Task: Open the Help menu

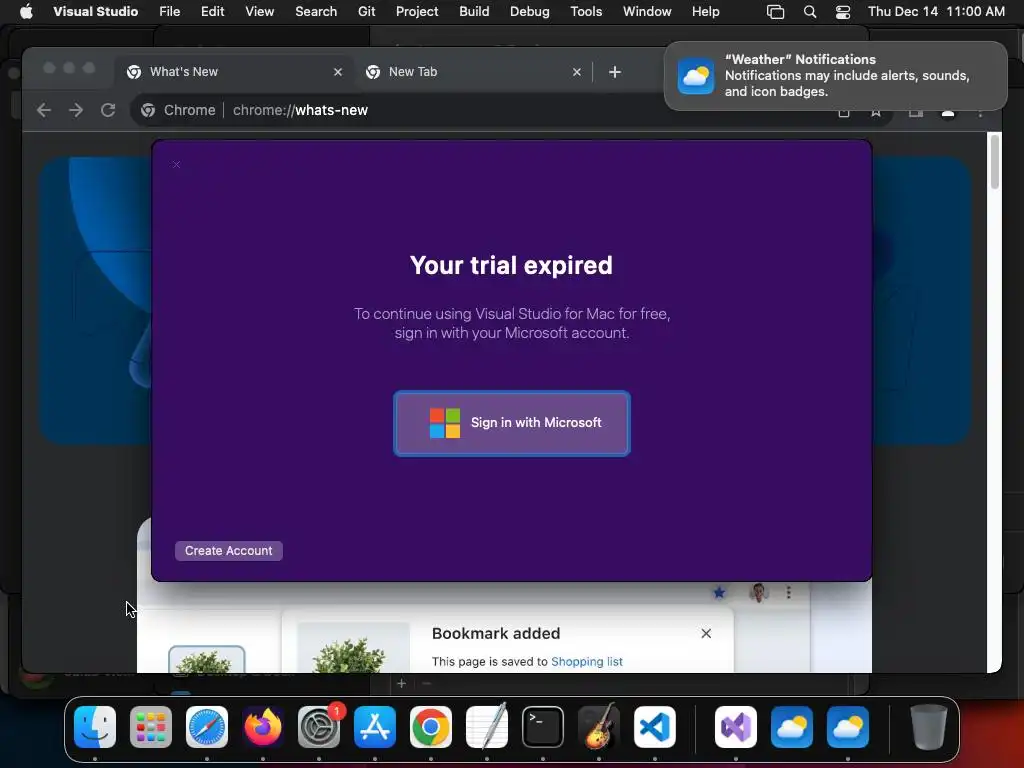Action: point(705,11)
